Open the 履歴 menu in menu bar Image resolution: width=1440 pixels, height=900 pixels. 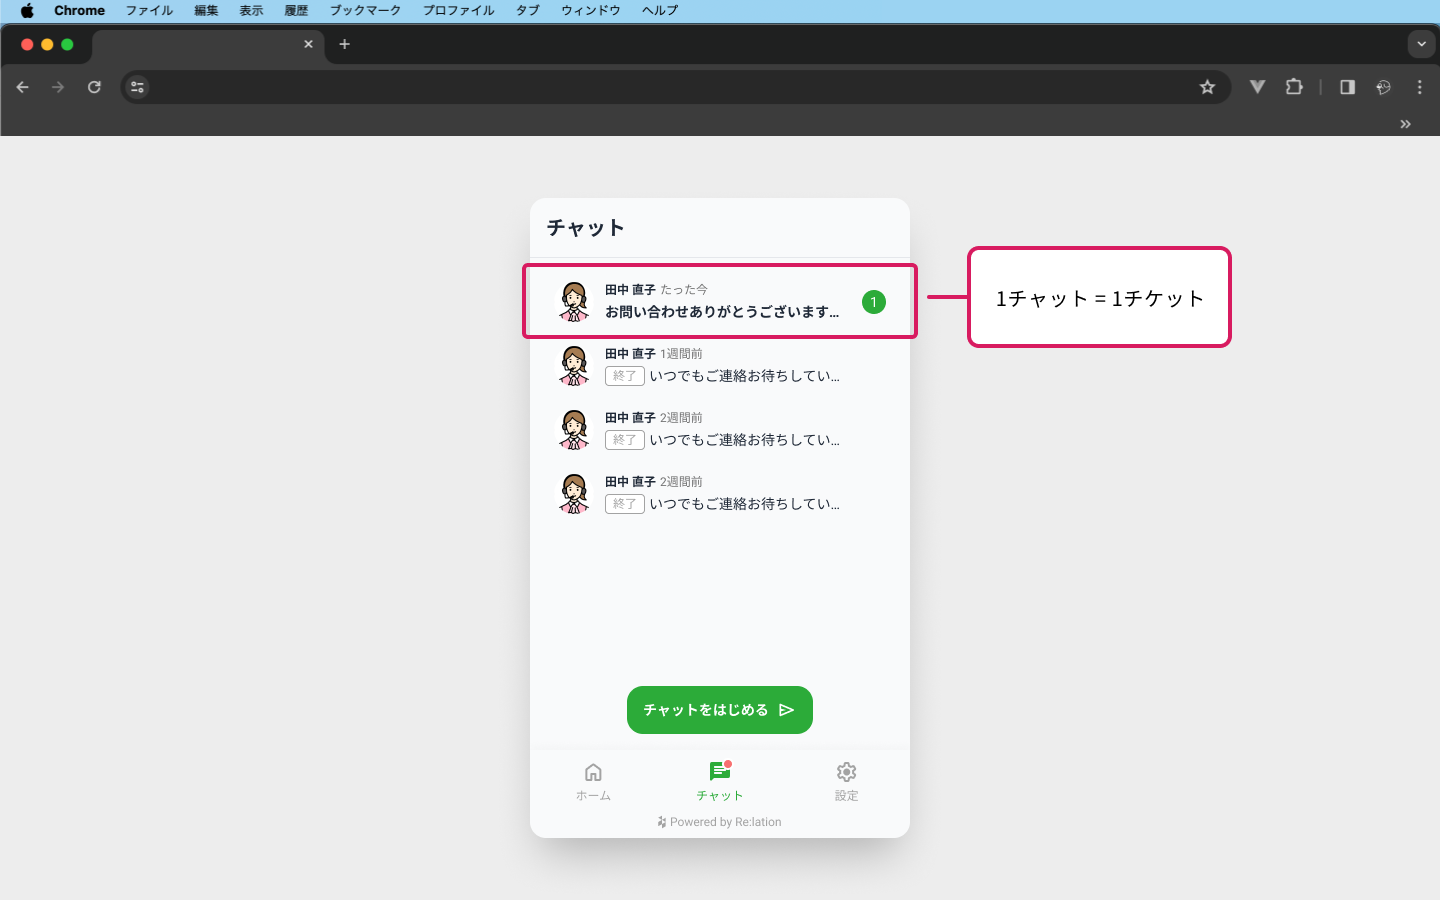click(296, 10)
